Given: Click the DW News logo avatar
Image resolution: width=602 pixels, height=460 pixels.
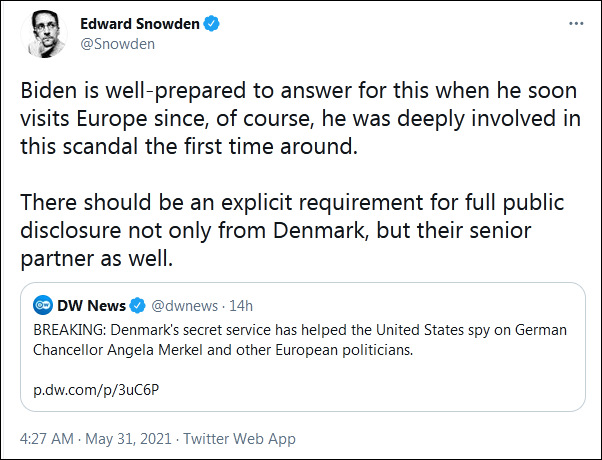Looking at the screenshot, I should 44,304.
